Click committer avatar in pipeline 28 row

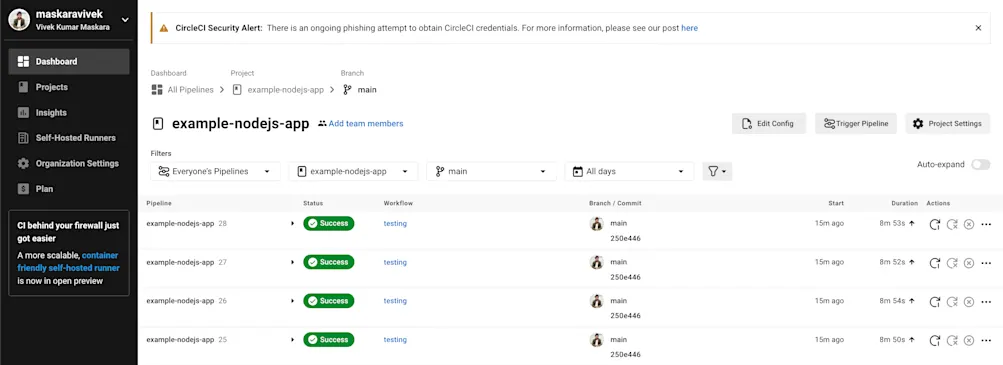(x=596, y=223)
